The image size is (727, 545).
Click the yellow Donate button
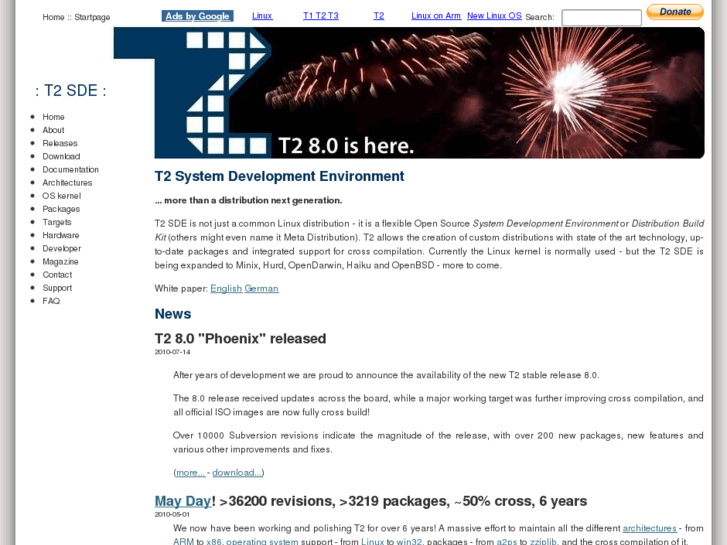click(675, 12)
